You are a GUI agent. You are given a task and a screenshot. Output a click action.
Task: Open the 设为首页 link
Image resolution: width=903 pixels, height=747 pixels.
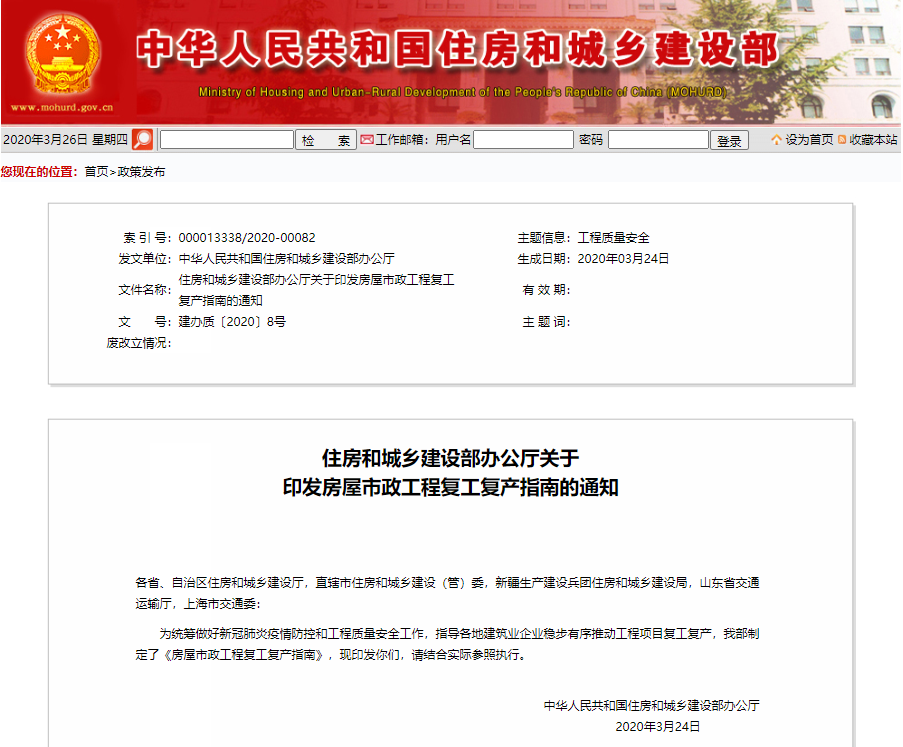809,140
